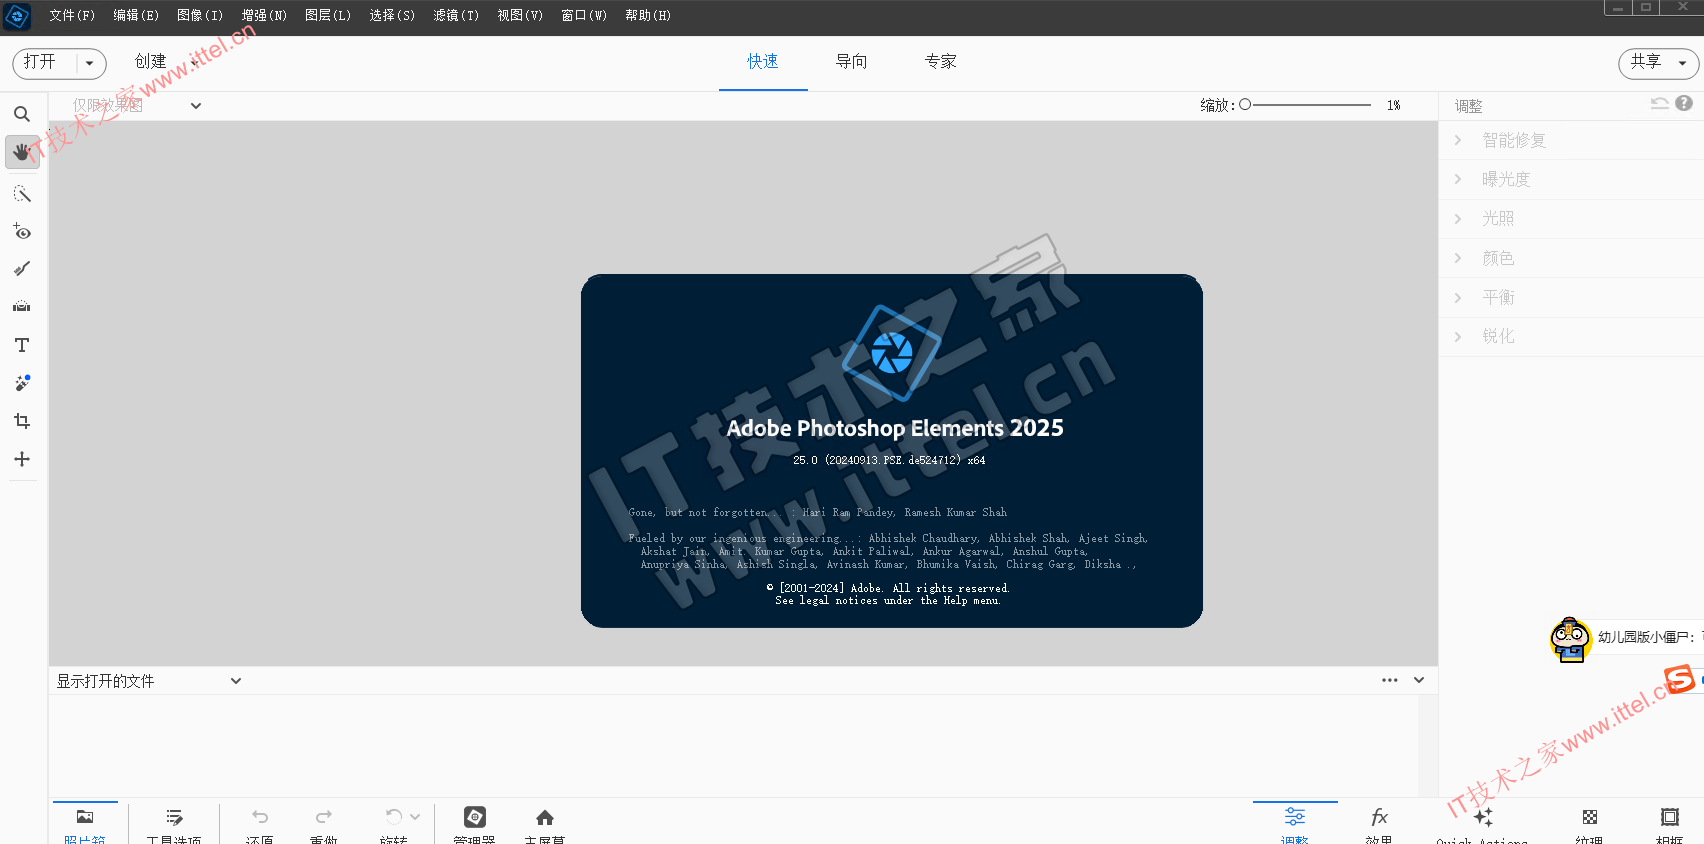
Task: Switch to the 导向 (Guided) tab
Action: click(852, 62)
